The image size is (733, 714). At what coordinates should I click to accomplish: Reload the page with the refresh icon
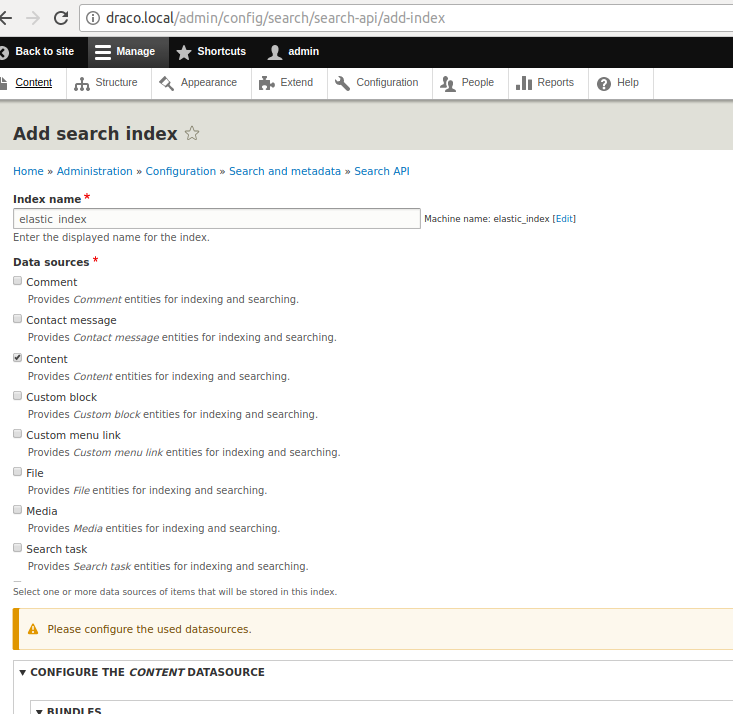[x=61, y=18]
